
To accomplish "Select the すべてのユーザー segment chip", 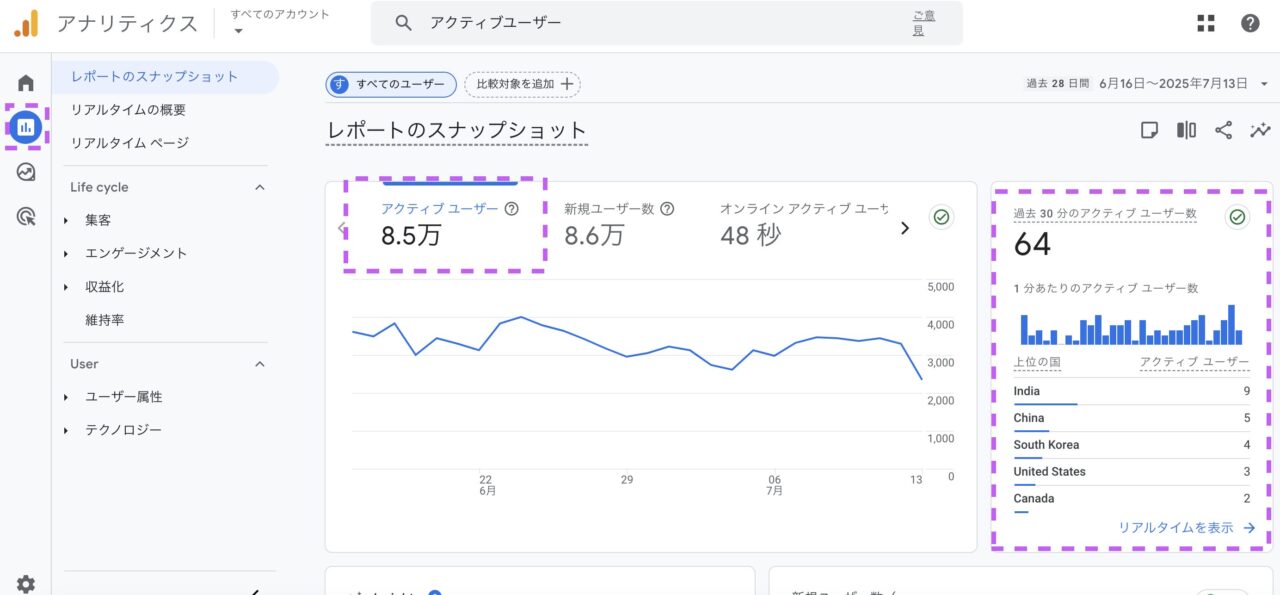I will (x=391, y=85).
